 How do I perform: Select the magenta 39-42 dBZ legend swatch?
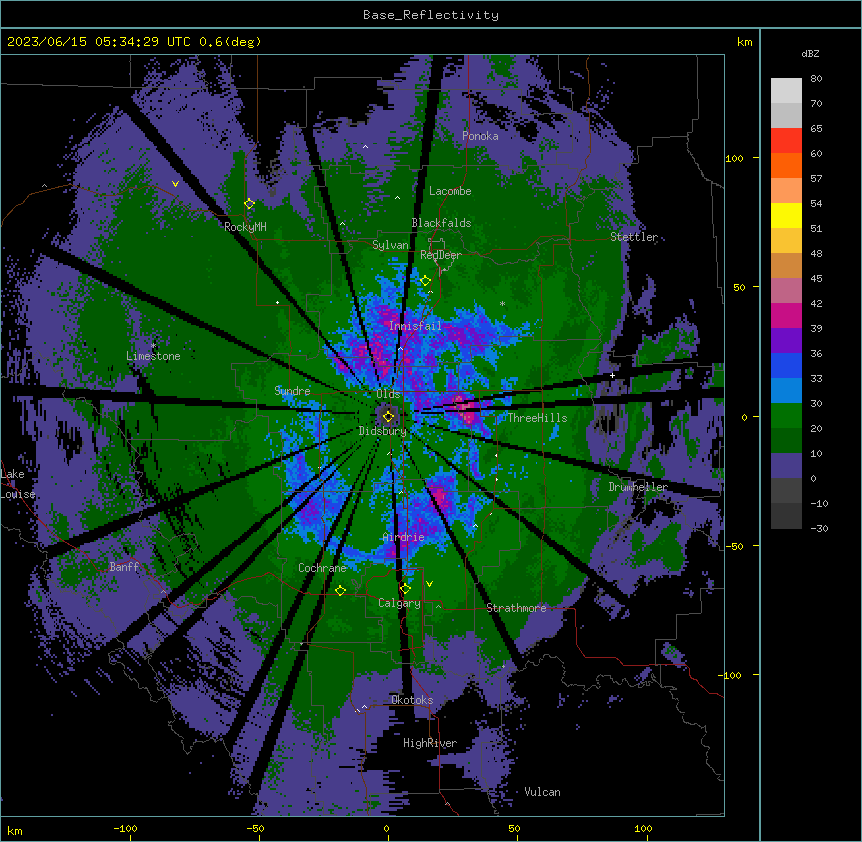click(786, 315)
